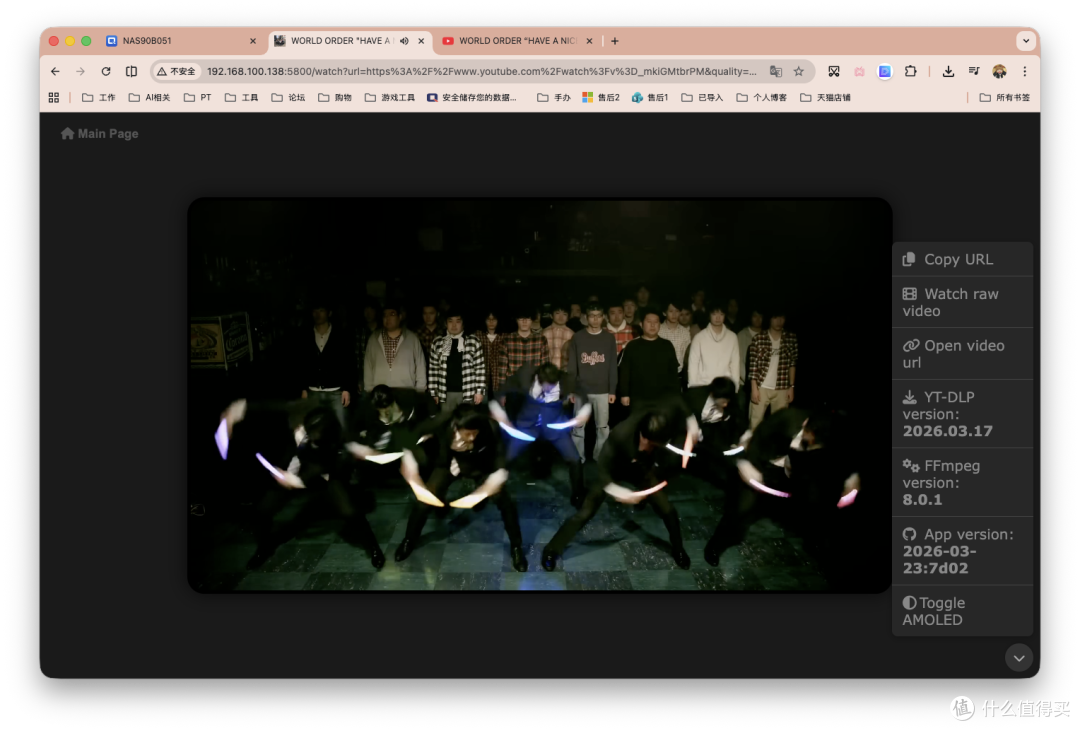1080x731 pixels.
Task: Open a new browser tab
Action: click(615, 41)
